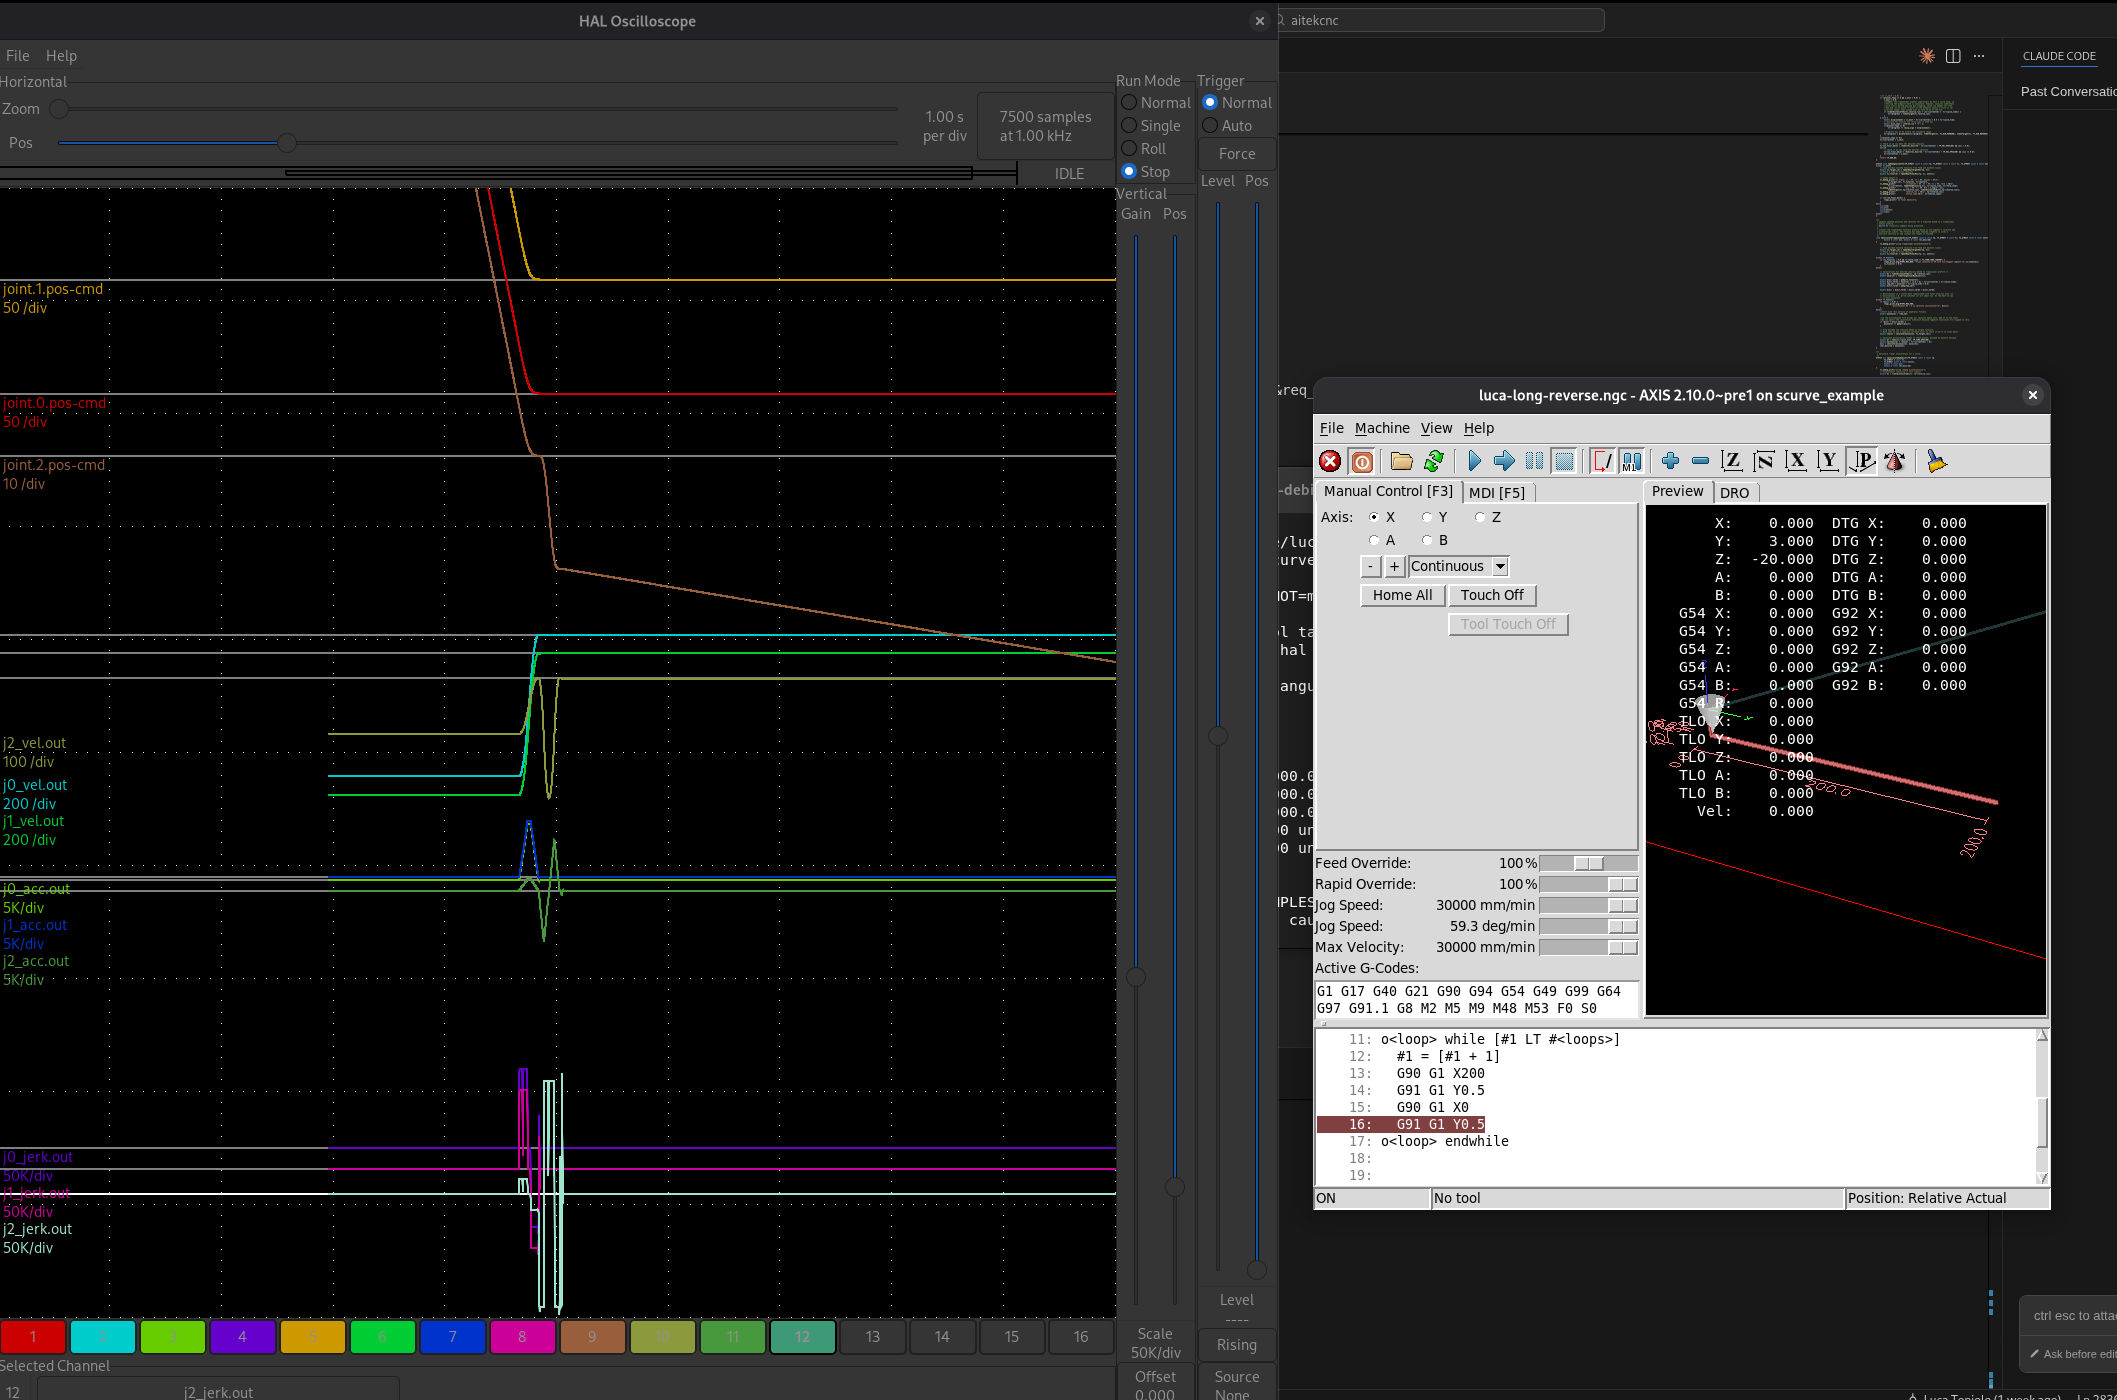Select Roll run mode
The image size is (2117, 1400).
point(1129,148)
